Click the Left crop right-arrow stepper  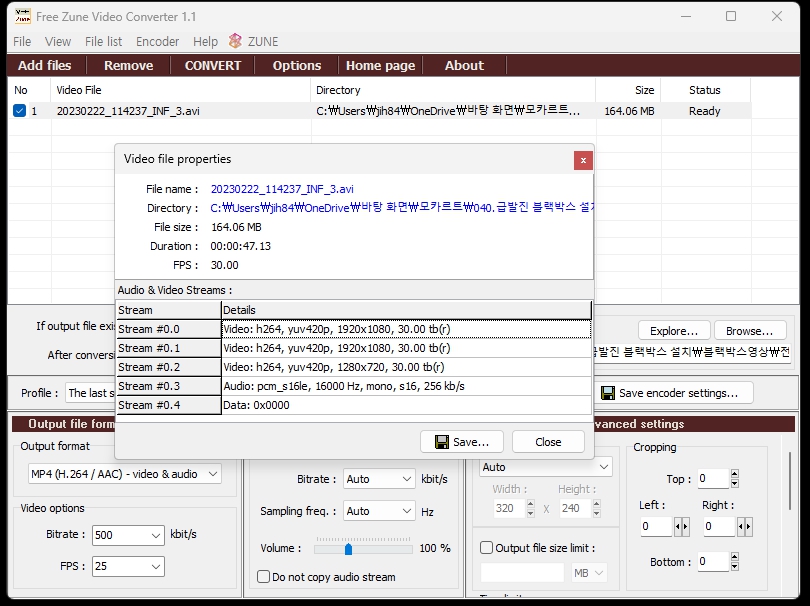click(686, 527)
